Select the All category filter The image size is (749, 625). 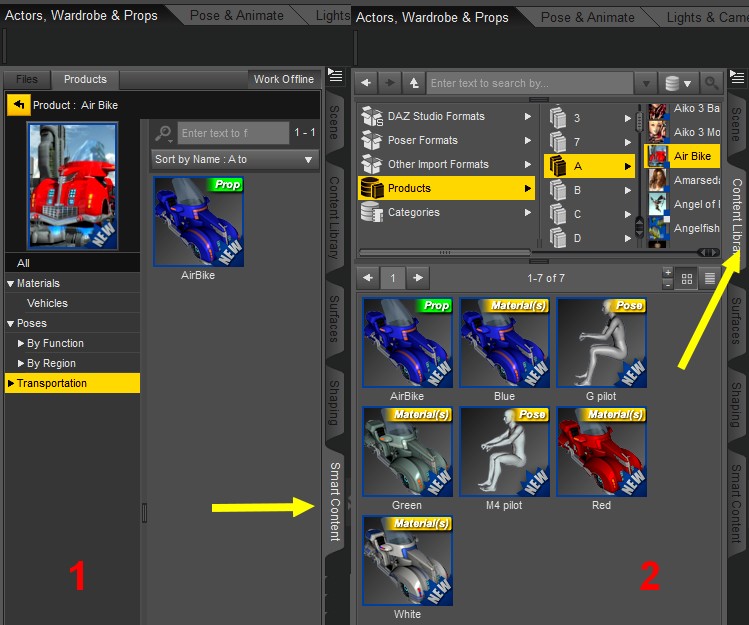point(72,263)
